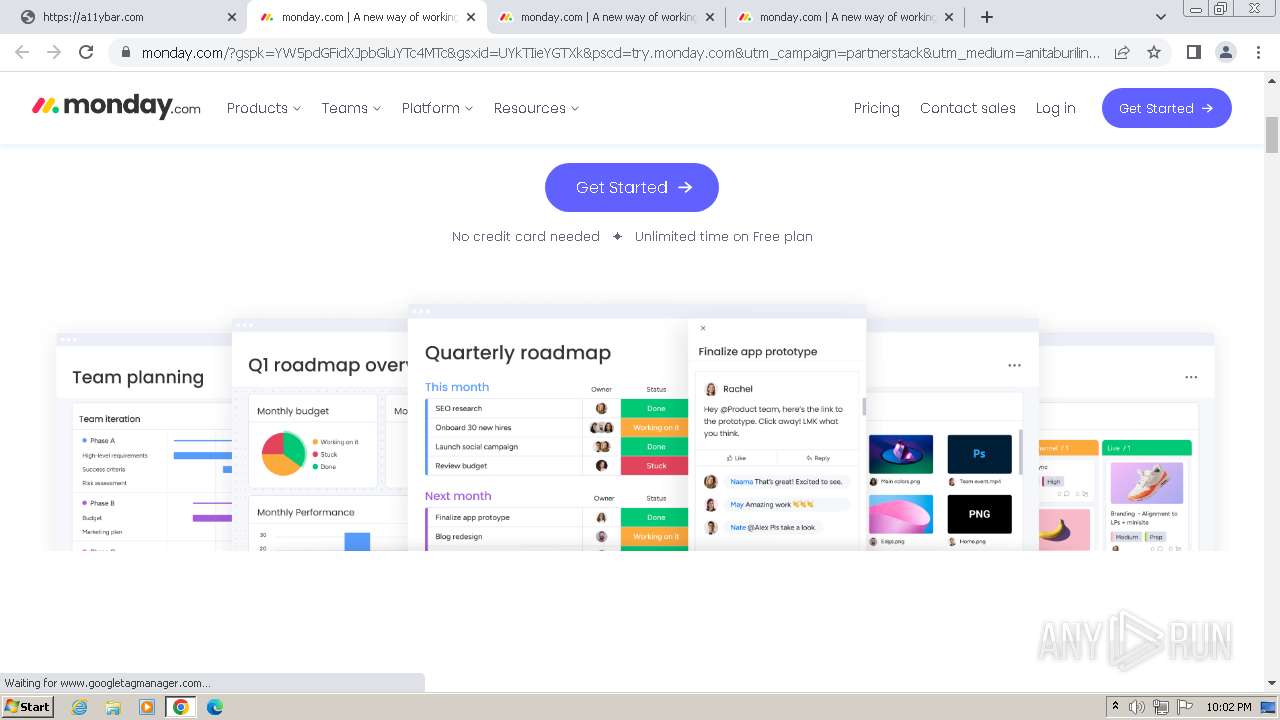Open the Contact sales link
The image size is (1280, 720).
coord(968,108)
